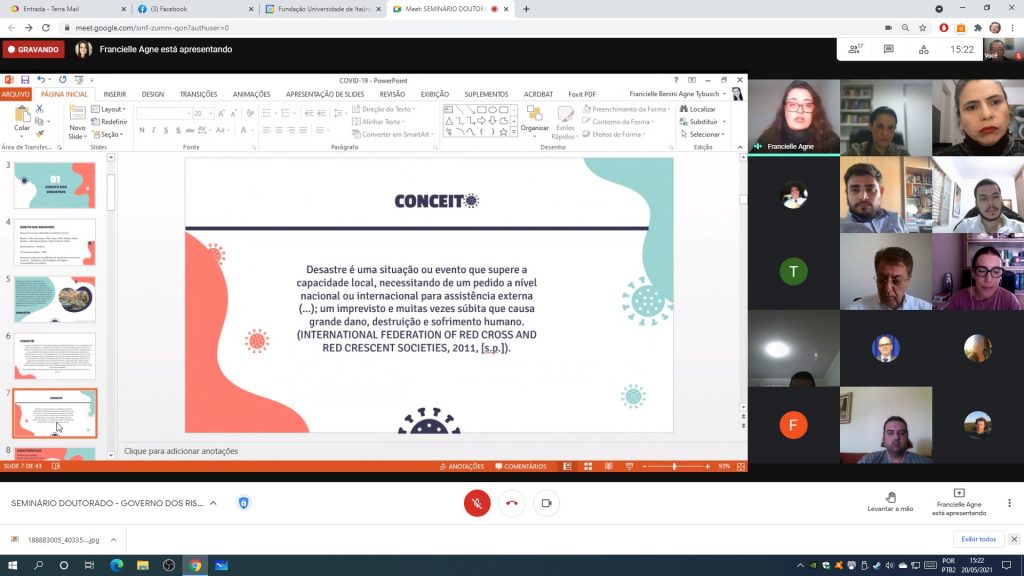This screenshot has width=1024, height=576.
Task: Click the meeting safety shield icon
Action: tap(243, 503)
